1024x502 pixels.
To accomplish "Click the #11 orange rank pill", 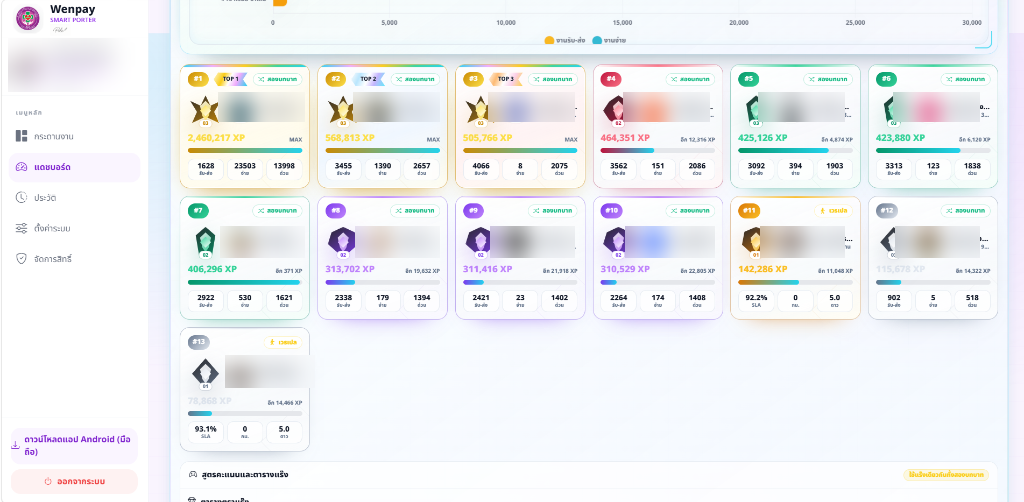I will click(x=750, y=211).
